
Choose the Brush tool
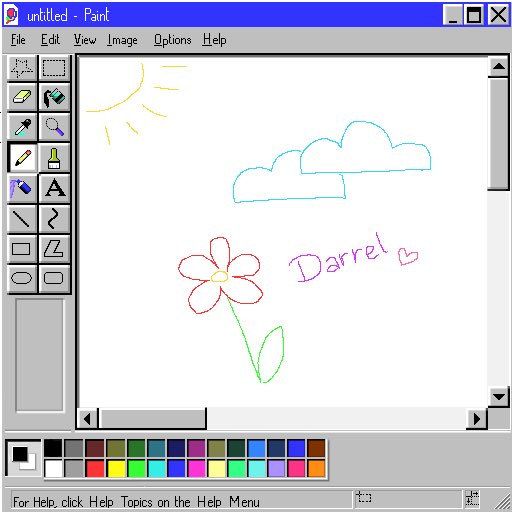coord(54,157)
